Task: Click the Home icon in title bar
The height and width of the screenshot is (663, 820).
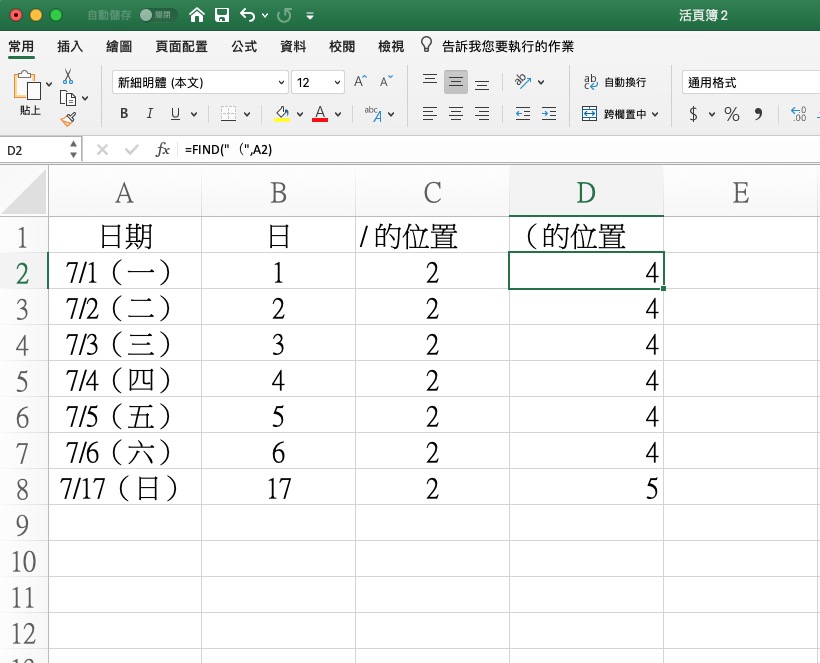Action: click(x=197, y=16)
